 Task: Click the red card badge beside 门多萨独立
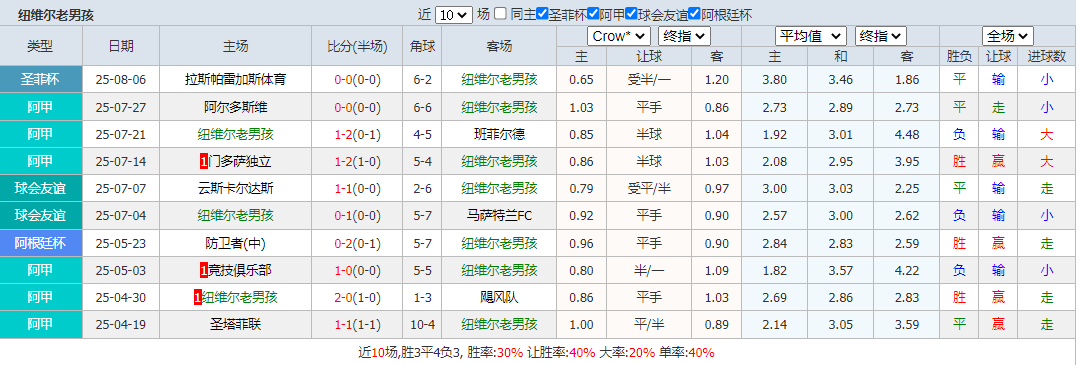point(204,162)
